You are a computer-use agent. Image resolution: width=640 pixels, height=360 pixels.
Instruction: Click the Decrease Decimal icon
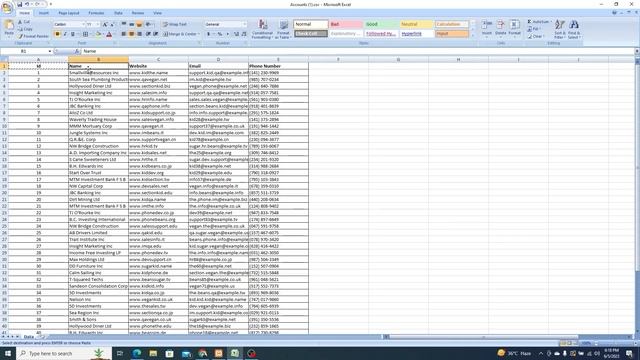point(244,34)
